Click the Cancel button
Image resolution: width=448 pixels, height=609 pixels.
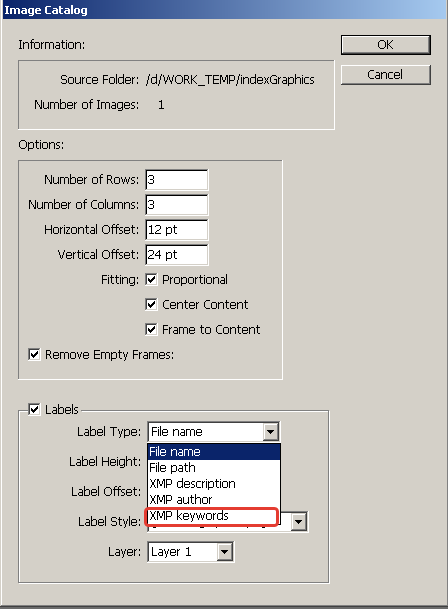(385, 74)
